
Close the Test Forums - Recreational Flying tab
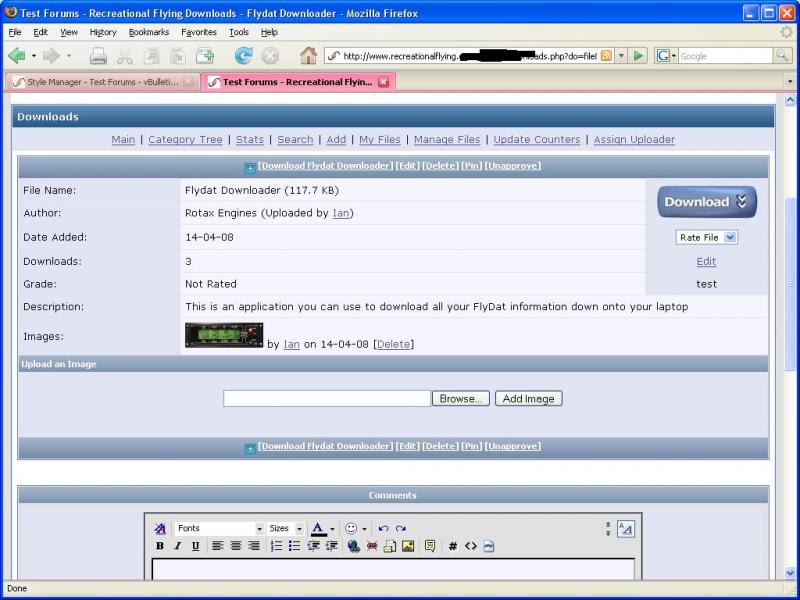(384, 82)
